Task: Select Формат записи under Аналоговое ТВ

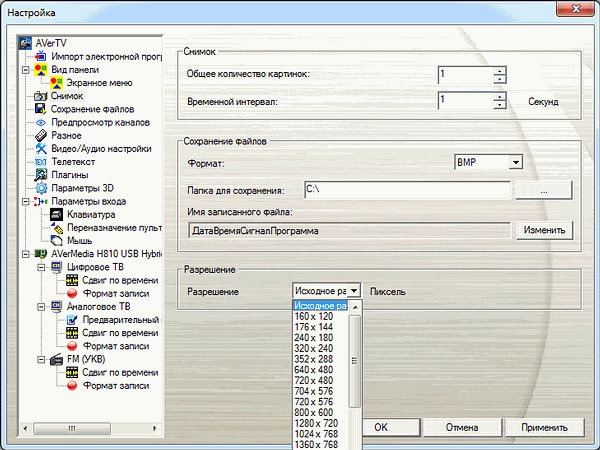Action: click(x=116, y=346)
